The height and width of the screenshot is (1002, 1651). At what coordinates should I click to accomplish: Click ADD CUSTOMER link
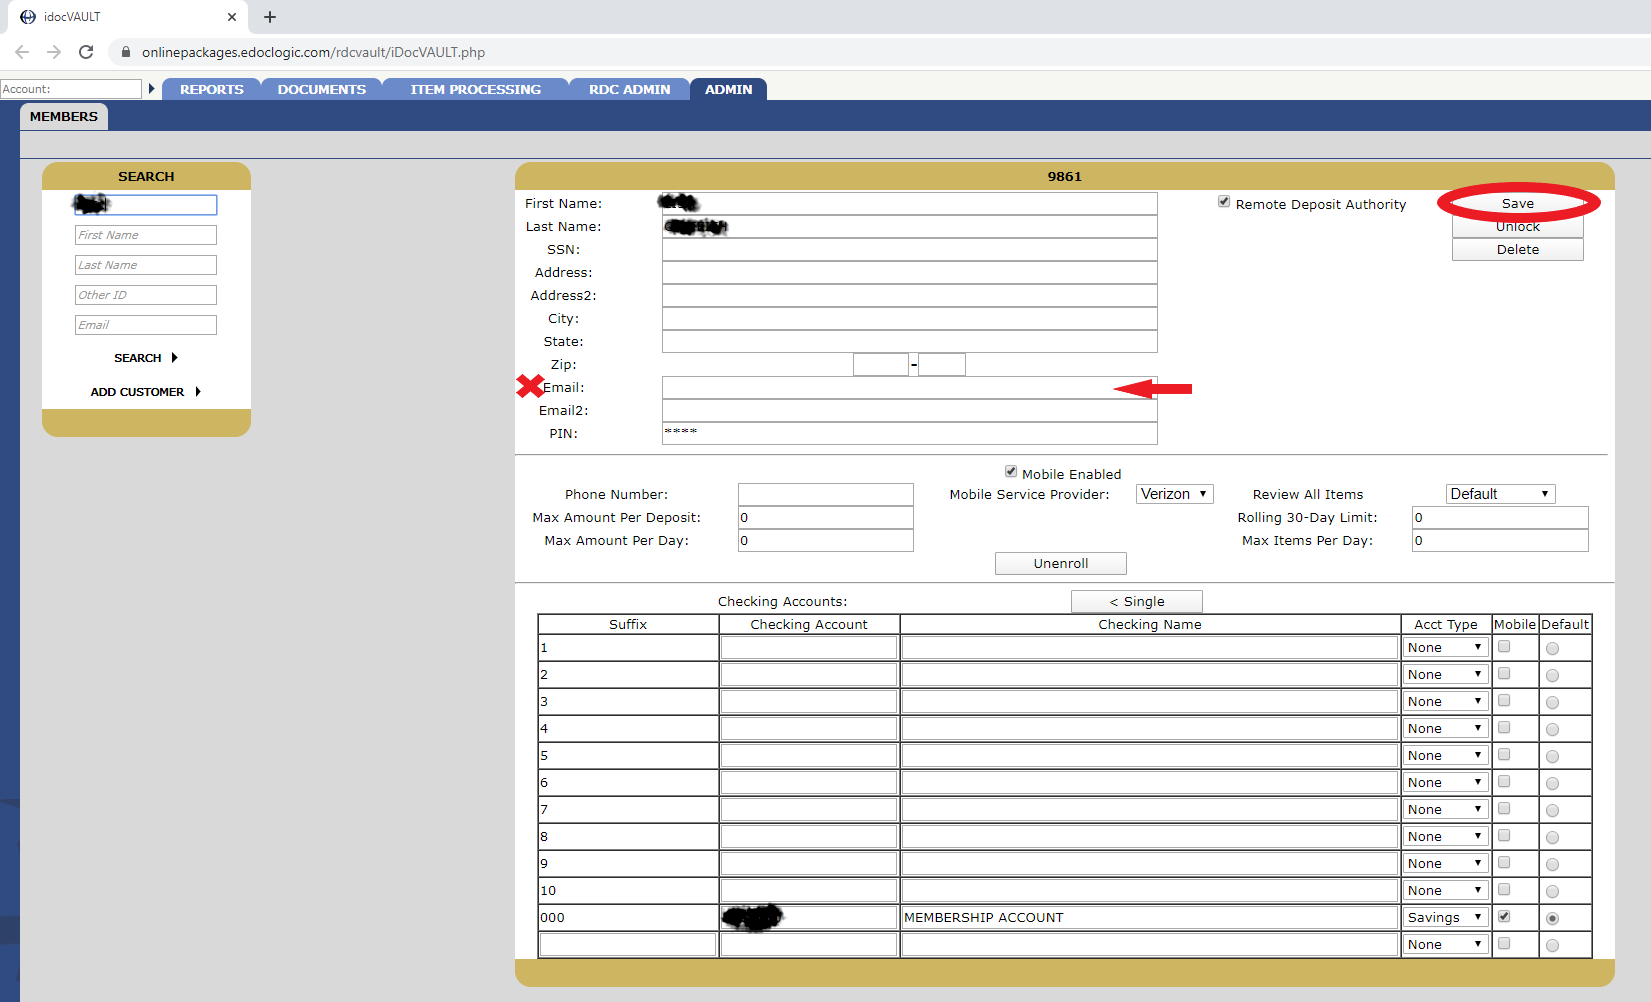[x=145, y=392]
